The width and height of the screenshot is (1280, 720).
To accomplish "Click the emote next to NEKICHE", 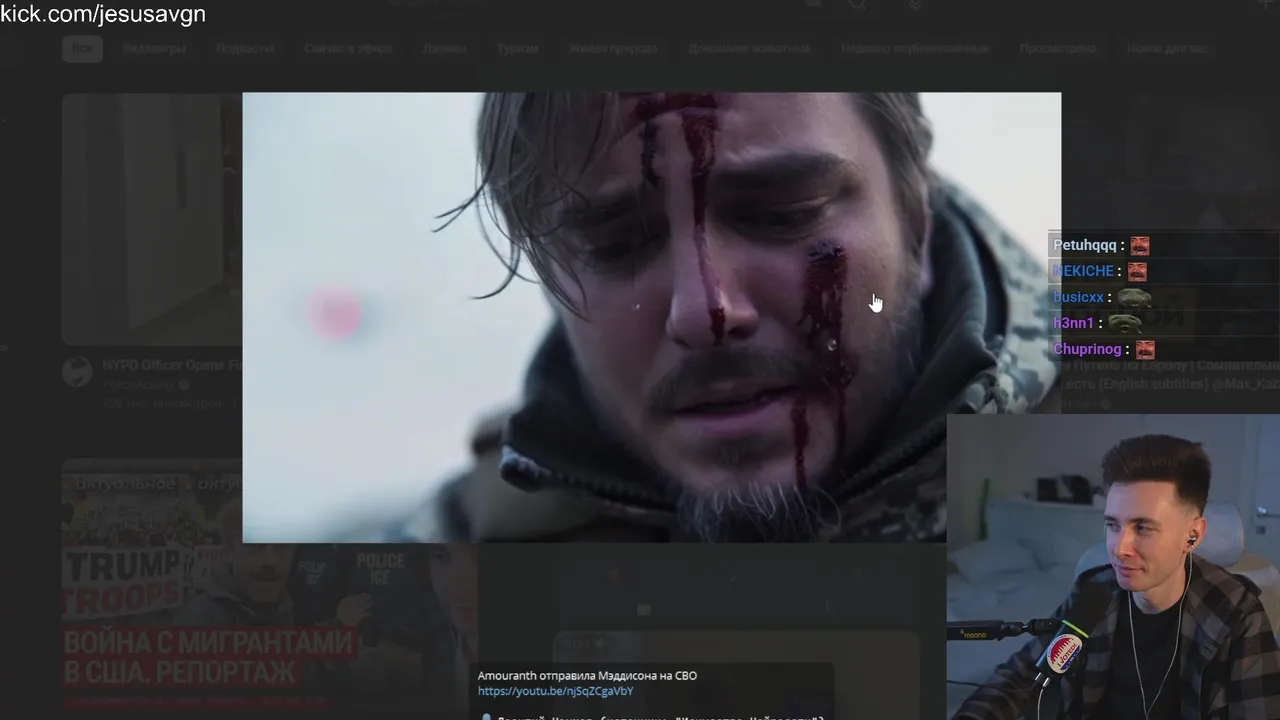I will coord(1137,271).
